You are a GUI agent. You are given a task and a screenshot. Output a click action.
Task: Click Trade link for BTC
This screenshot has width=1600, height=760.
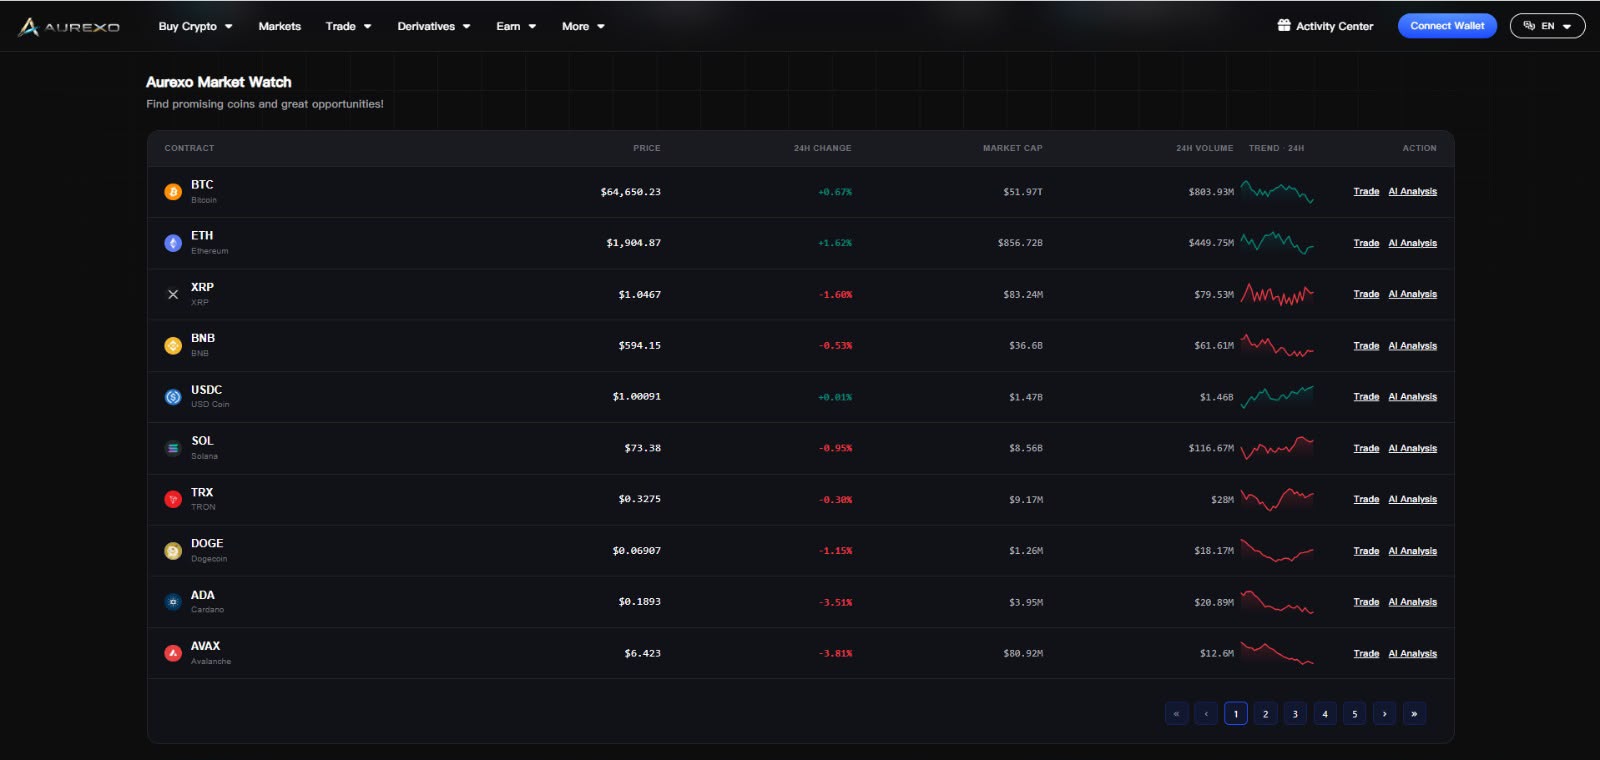1366,192
